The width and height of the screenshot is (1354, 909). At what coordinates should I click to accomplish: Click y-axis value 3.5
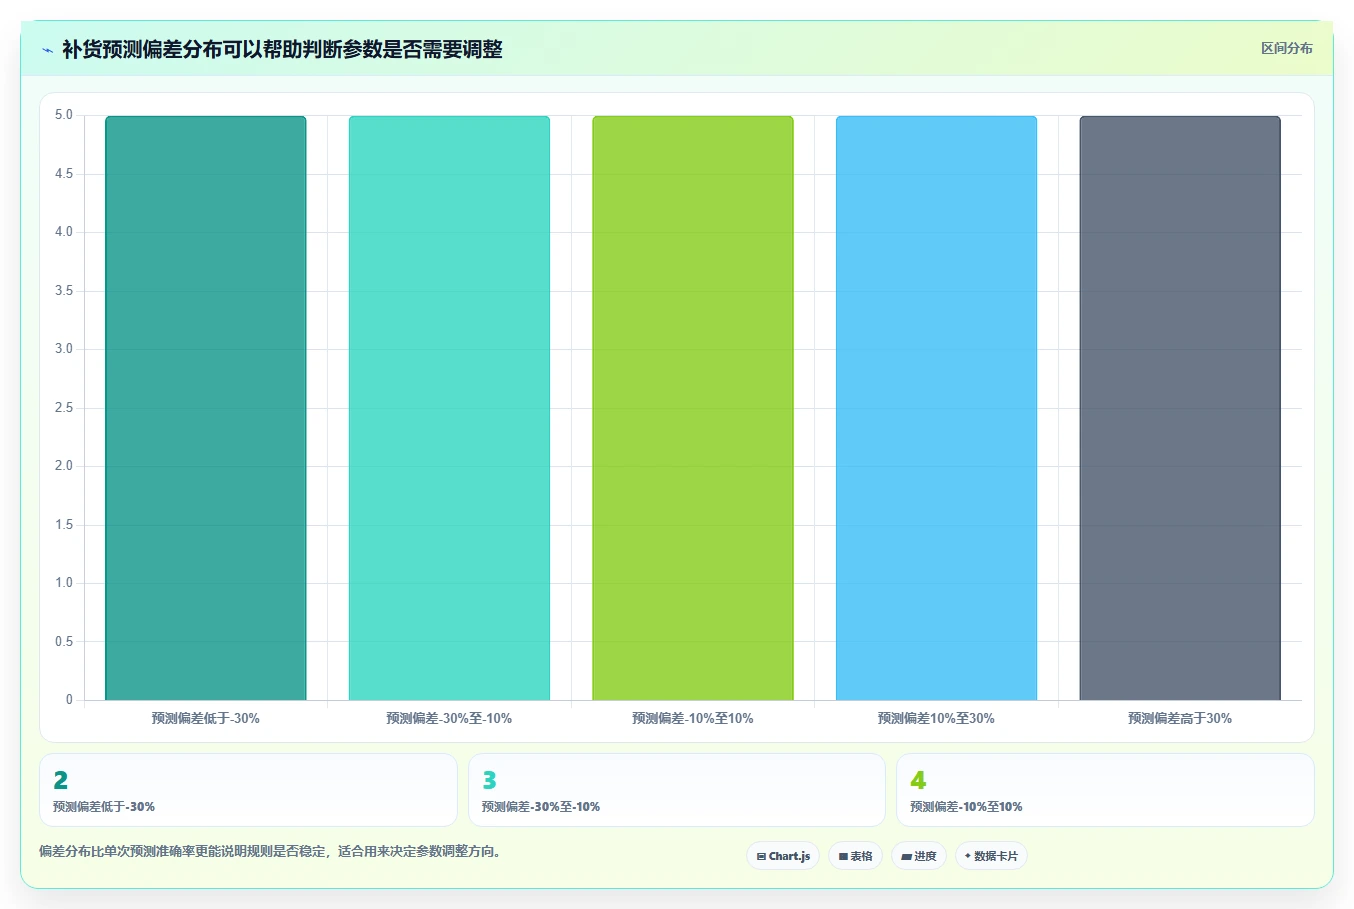[x=64, y=291]
